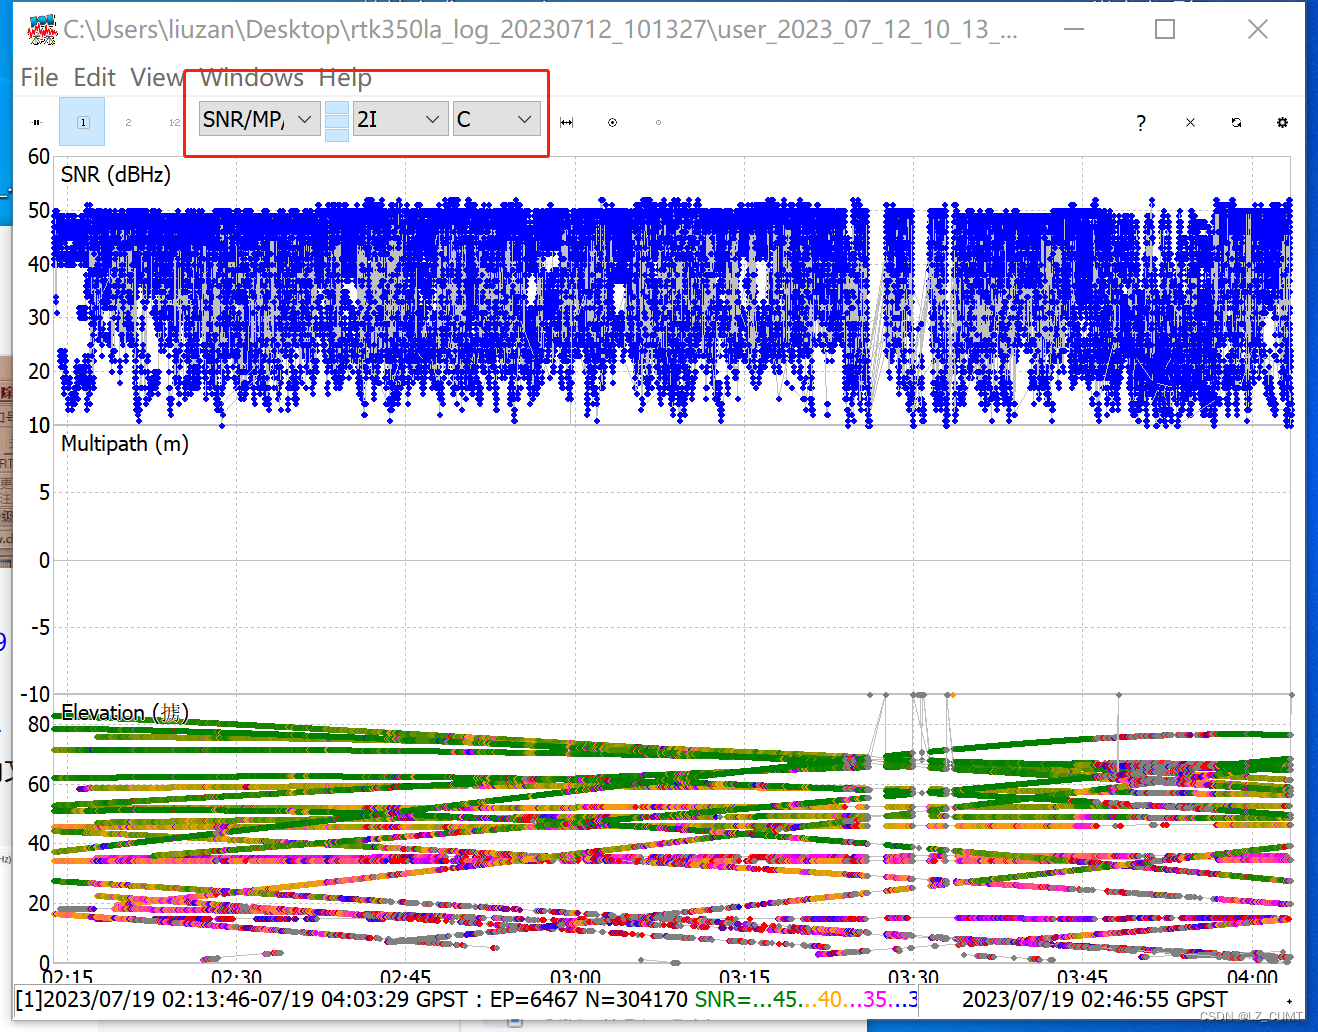The image size is (1318, 1032).
Task: Click the fit vertical axis icon
Action: (x=36, y=121)
